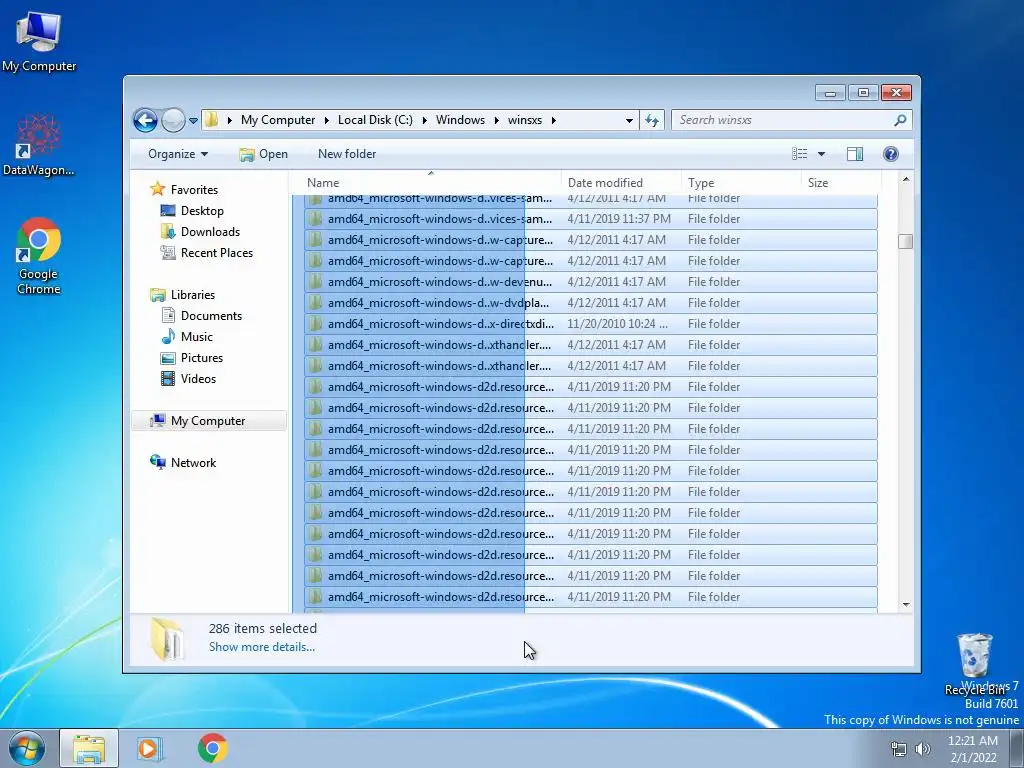Expand the arrow after Windows breadcrumb
This screenshot has height=768, width=1024.
(496, 120)
